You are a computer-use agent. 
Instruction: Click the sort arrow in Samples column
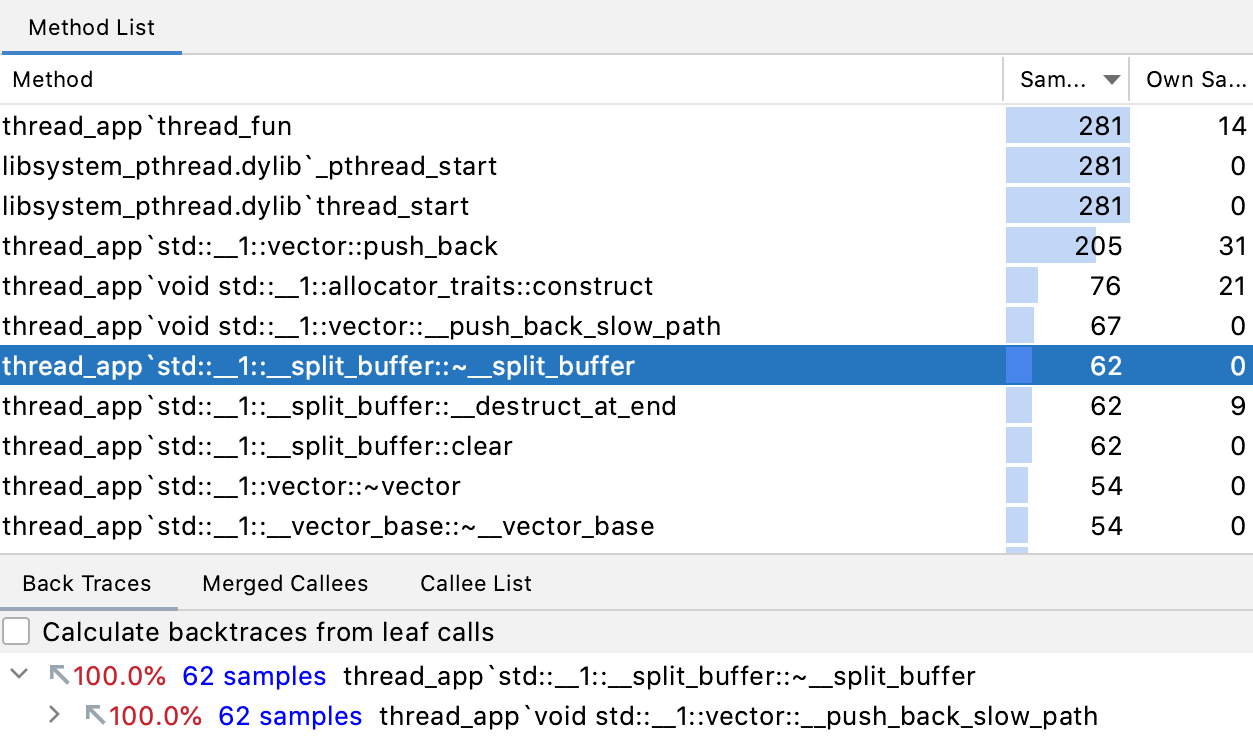coord(1111,81)
